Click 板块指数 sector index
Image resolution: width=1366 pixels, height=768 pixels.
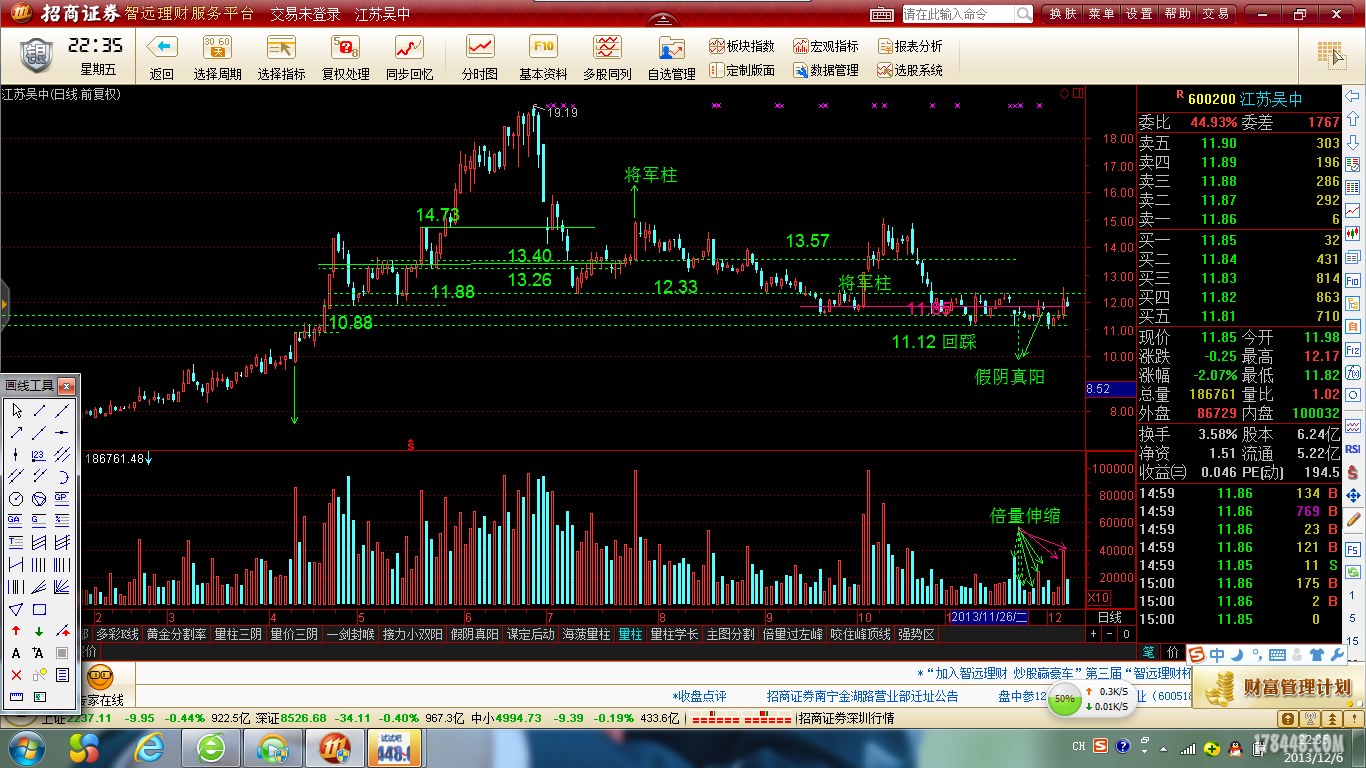742,46
